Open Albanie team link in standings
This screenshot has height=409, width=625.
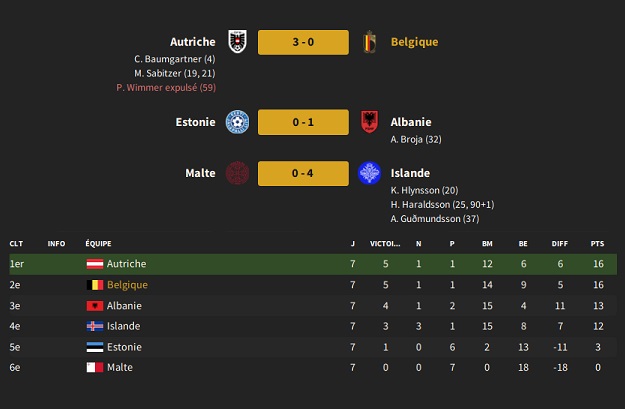click(124, 306)
